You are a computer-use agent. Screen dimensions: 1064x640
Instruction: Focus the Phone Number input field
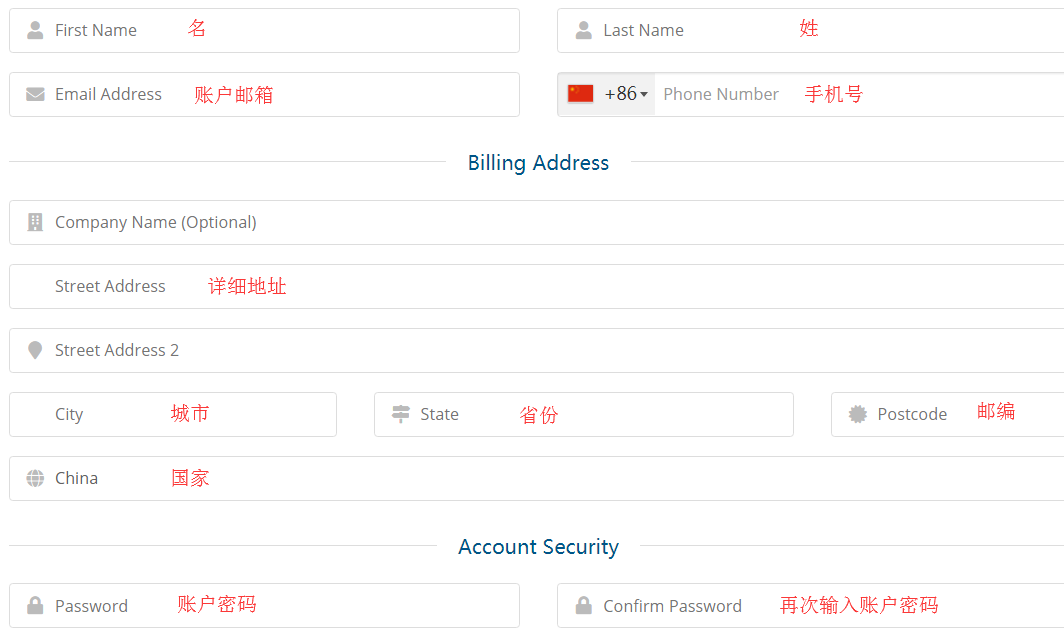859,94
